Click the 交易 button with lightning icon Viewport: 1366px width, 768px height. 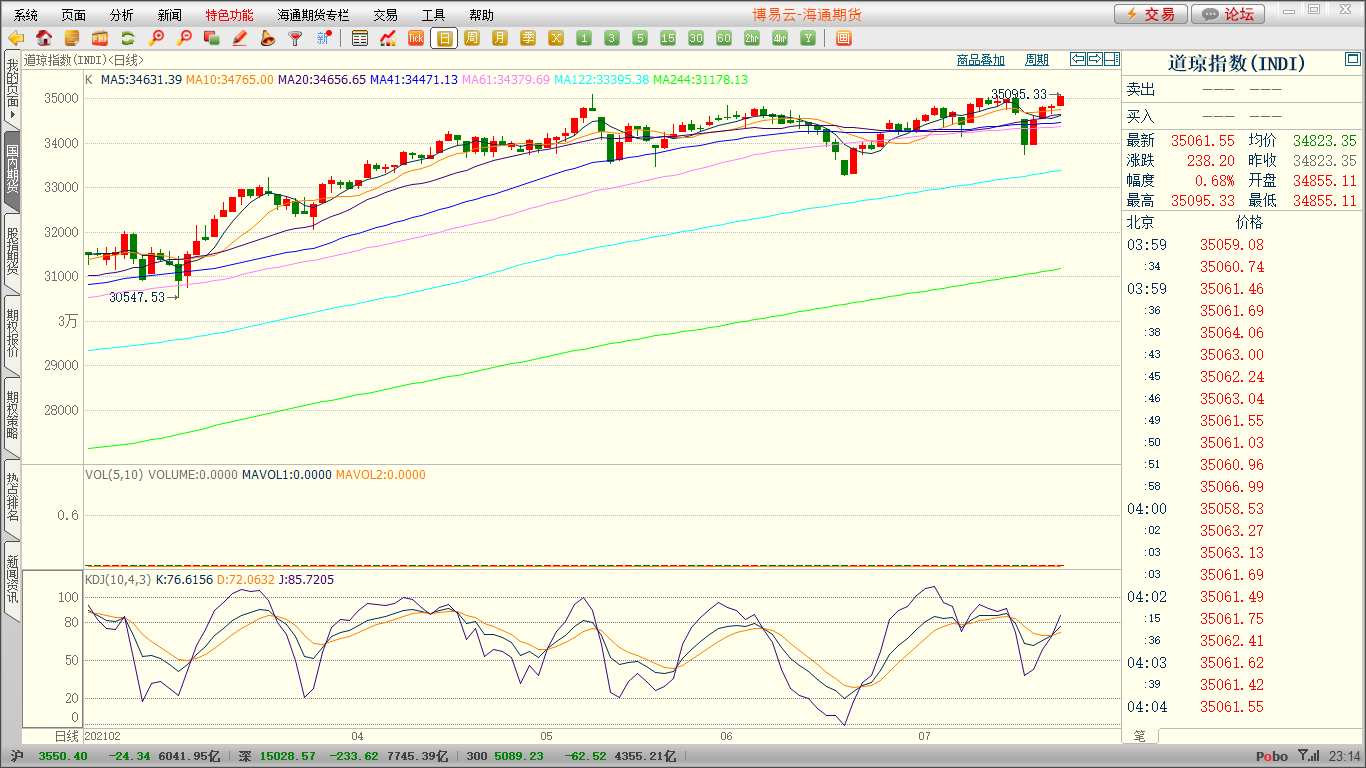click(1151, 14)
